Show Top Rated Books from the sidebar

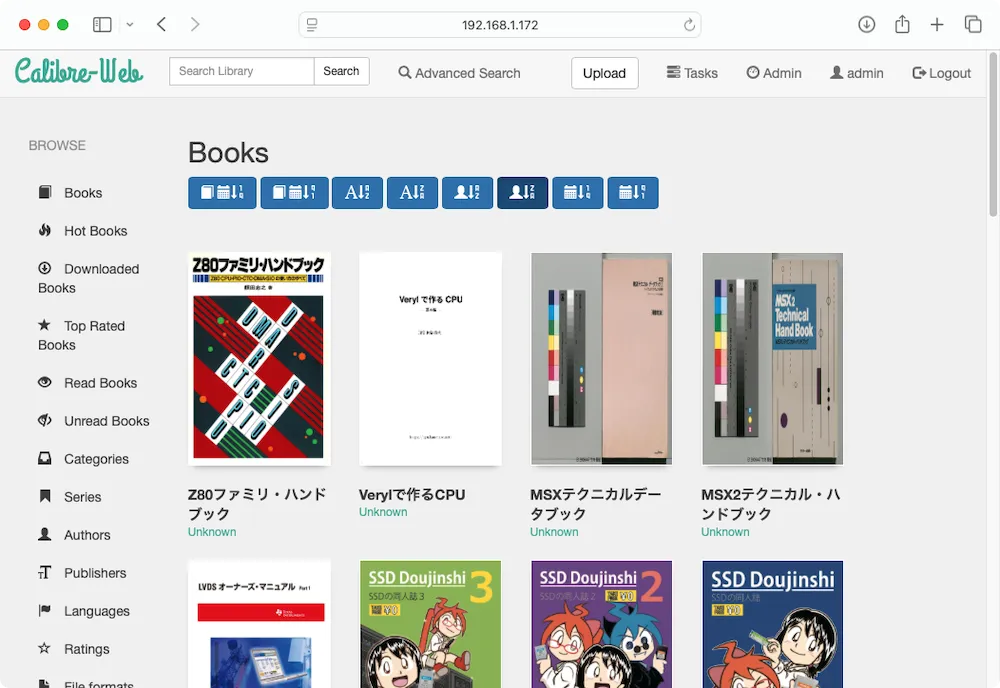pyautogui.click(x=82, y=335)
